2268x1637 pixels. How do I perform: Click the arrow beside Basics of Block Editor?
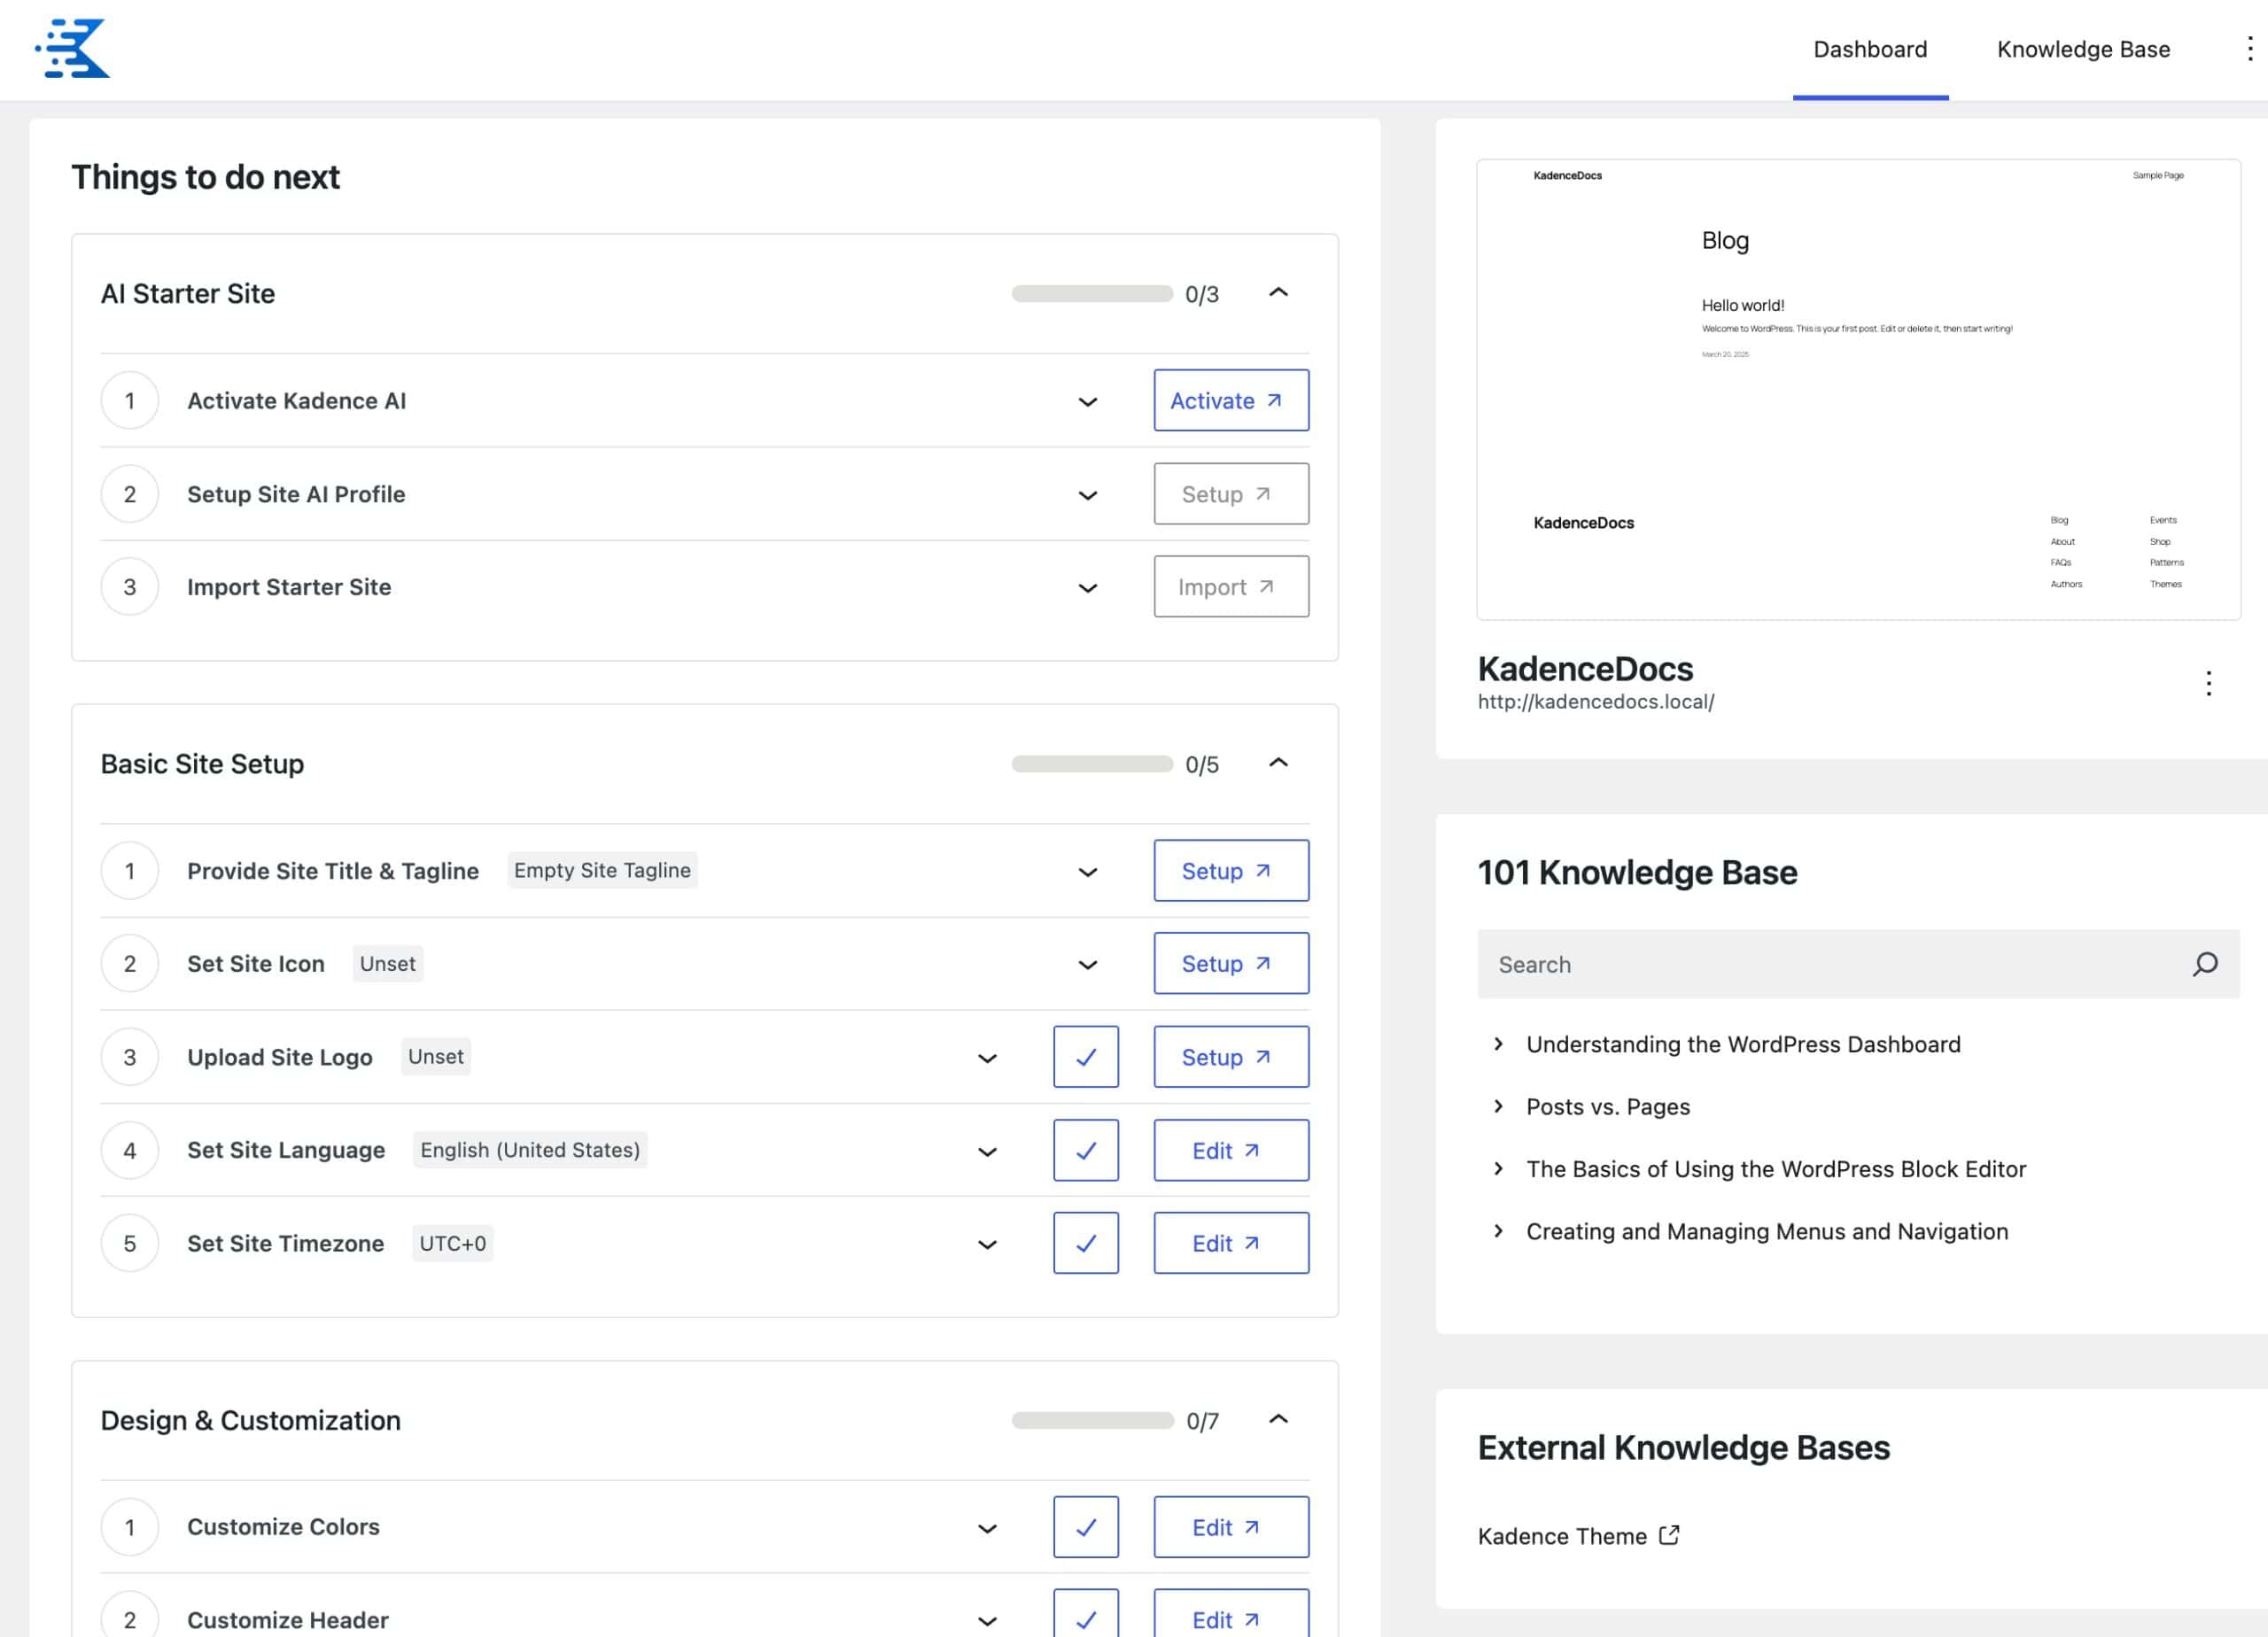point(1498,1169)
